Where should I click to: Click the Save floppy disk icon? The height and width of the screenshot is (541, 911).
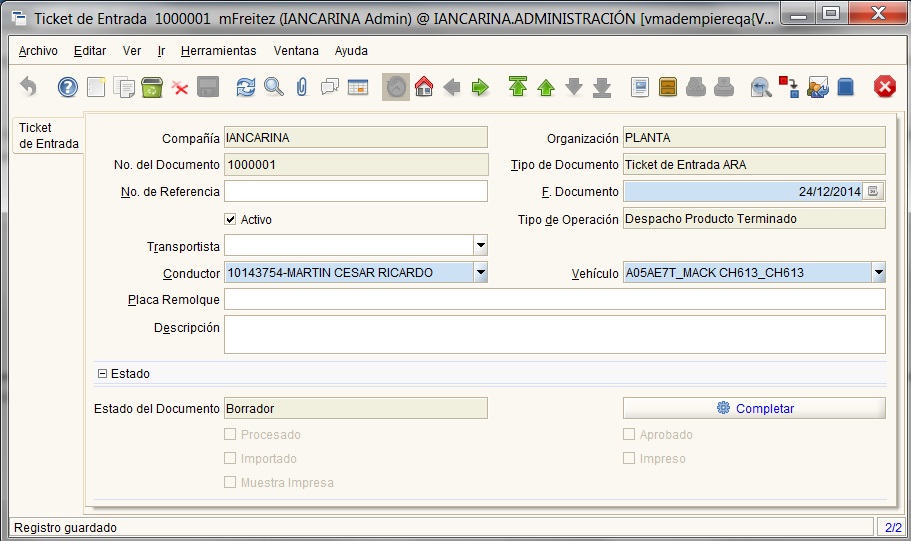208,87
